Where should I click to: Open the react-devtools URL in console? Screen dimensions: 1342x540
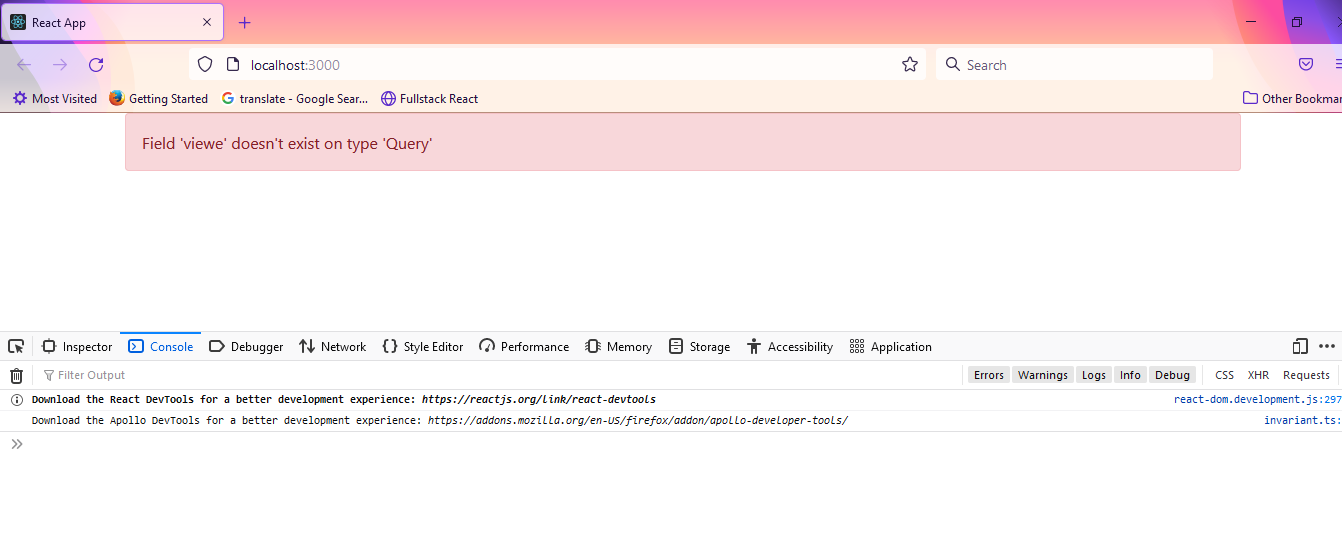(x=539, y=400)
